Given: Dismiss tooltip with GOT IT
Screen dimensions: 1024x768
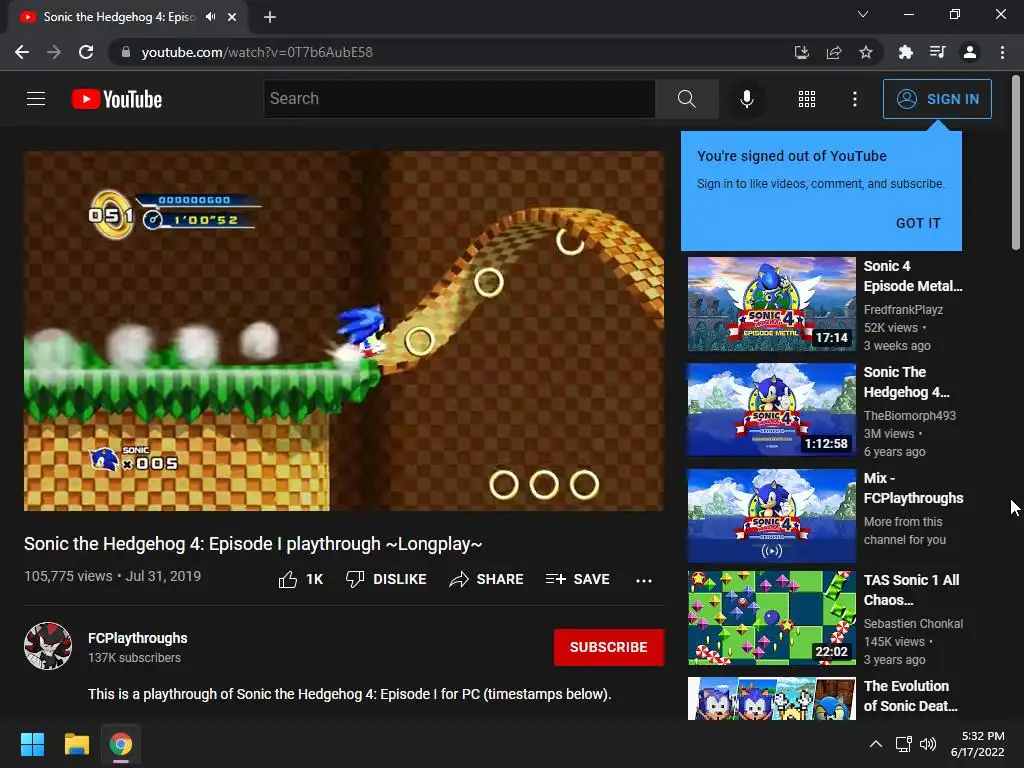Looking at the screenshot, I should tap(918, 223).
